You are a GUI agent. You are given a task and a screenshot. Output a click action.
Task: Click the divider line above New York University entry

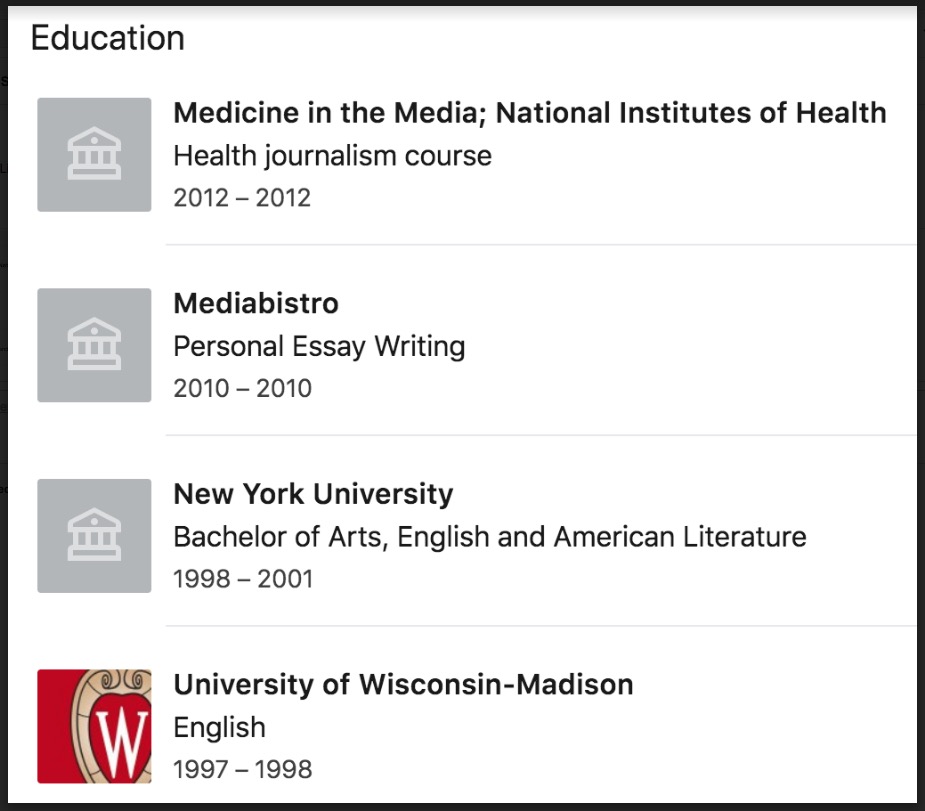point(540,435)
